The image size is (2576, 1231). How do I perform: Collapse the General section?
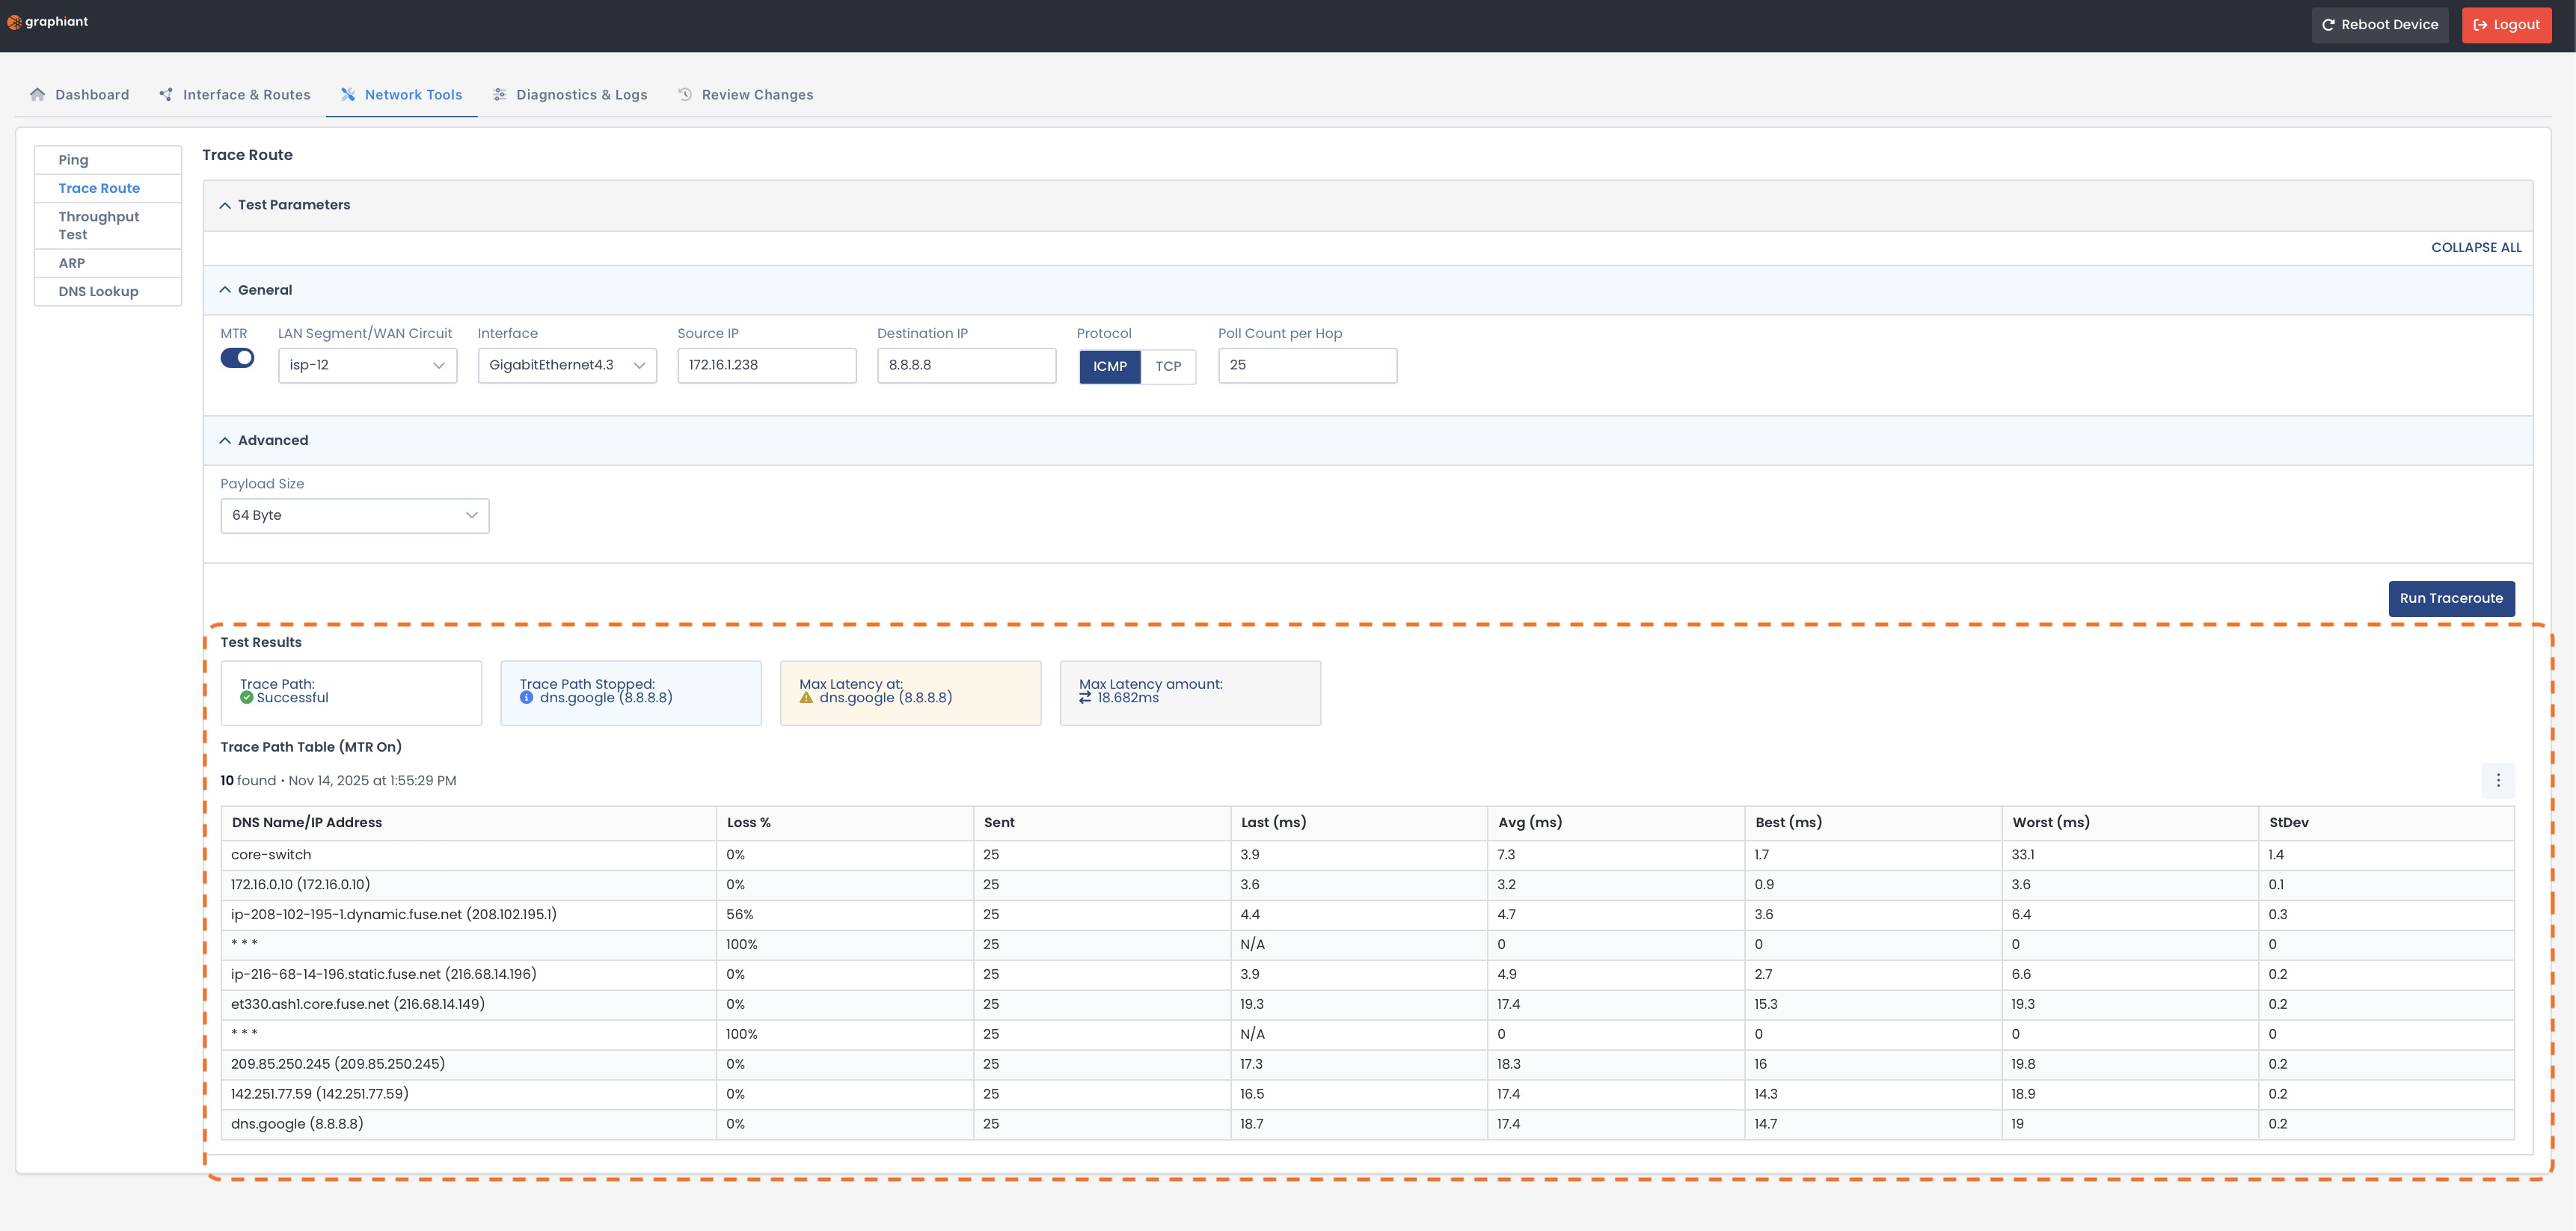[225, 290]
